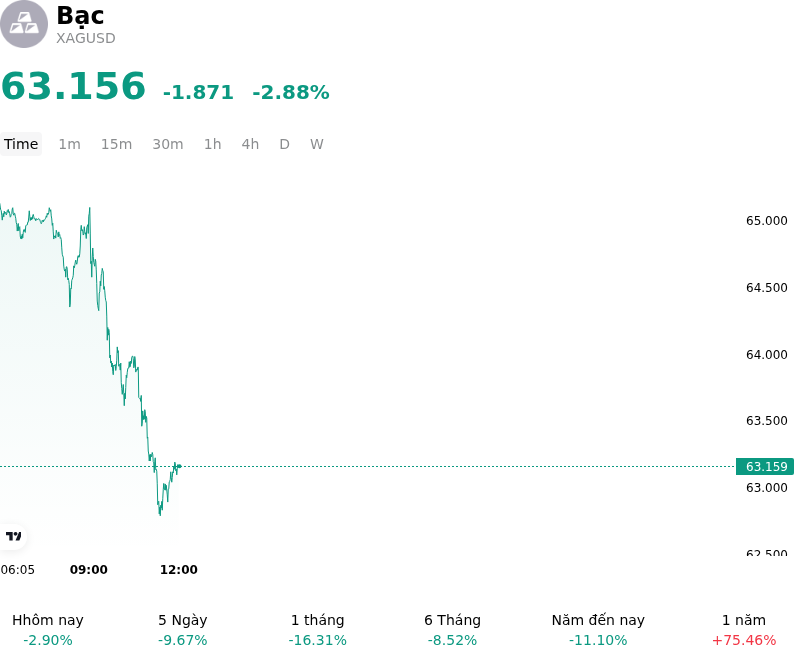Viewport: 800px width, 660px height.
Task: Click the silver bars Bạc icon
Action: [23, 24]
